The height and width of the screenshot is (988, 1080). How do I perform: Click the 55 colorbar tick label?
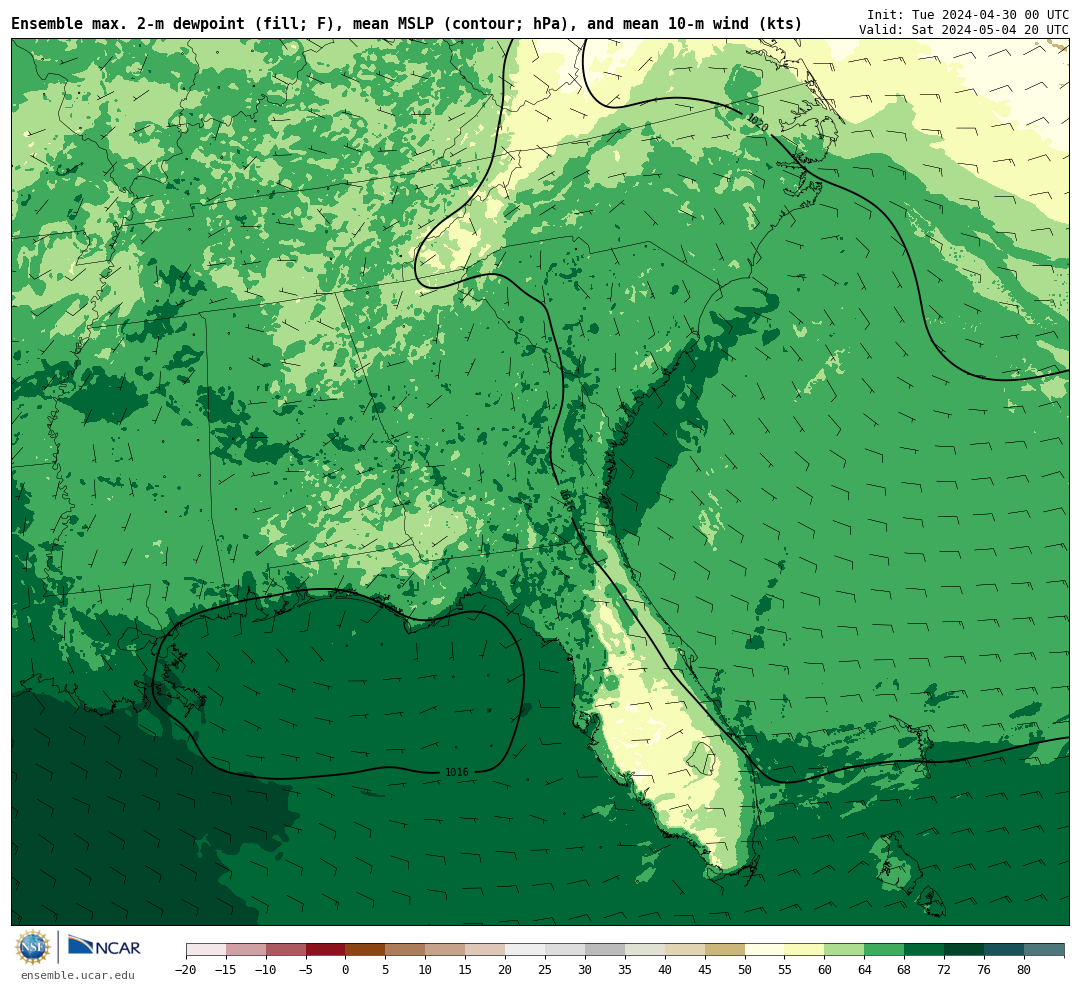point(785,969)
